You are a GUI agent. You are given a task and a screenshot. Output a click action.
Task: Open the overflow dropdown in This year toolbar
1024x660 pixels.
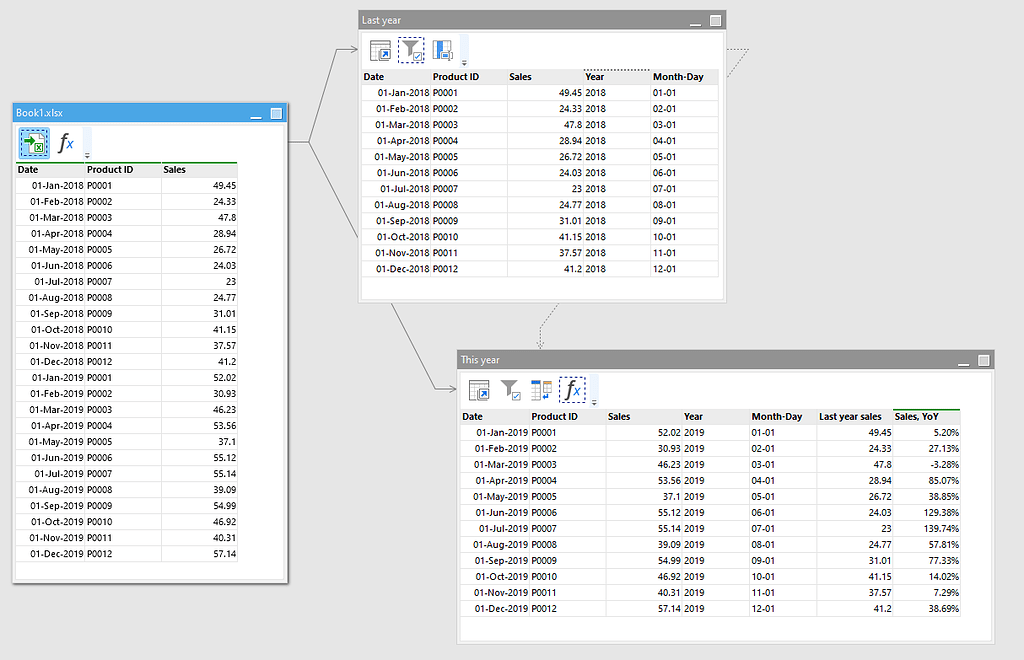click(592, 400)
